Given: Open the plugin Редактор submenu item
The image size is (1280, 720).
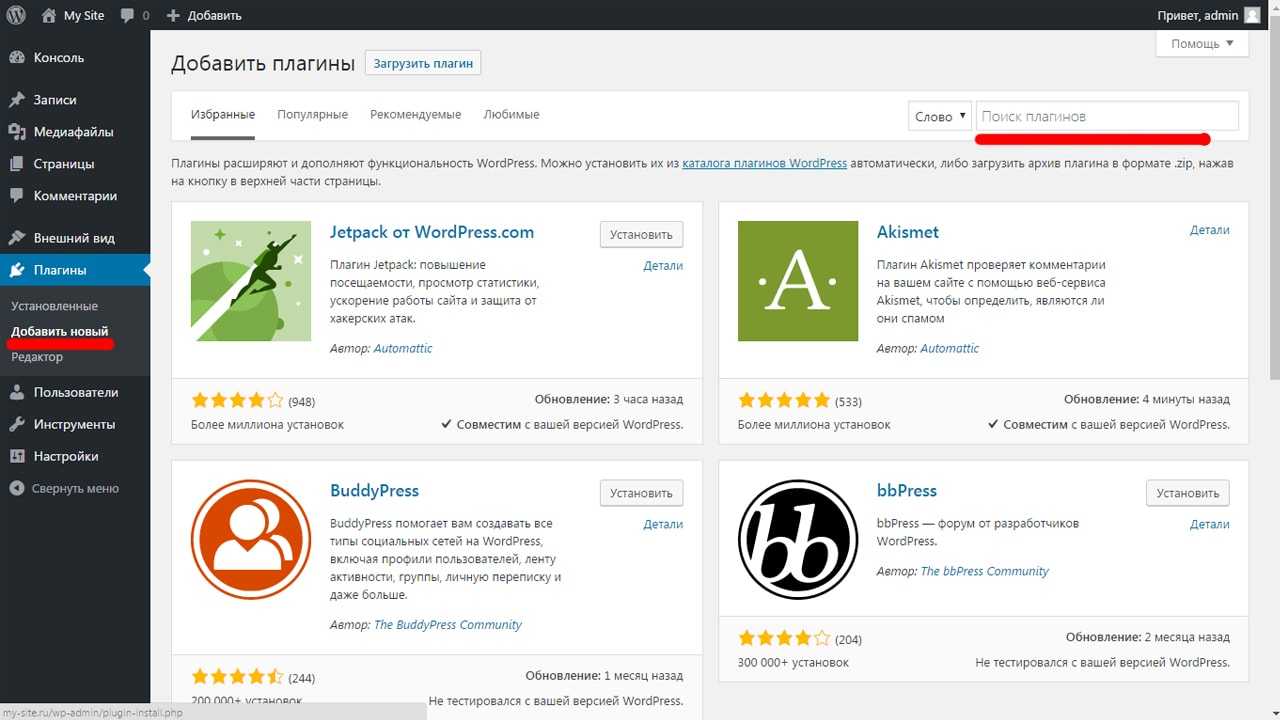Looking at the screenshot, I should tap(37, 357).
